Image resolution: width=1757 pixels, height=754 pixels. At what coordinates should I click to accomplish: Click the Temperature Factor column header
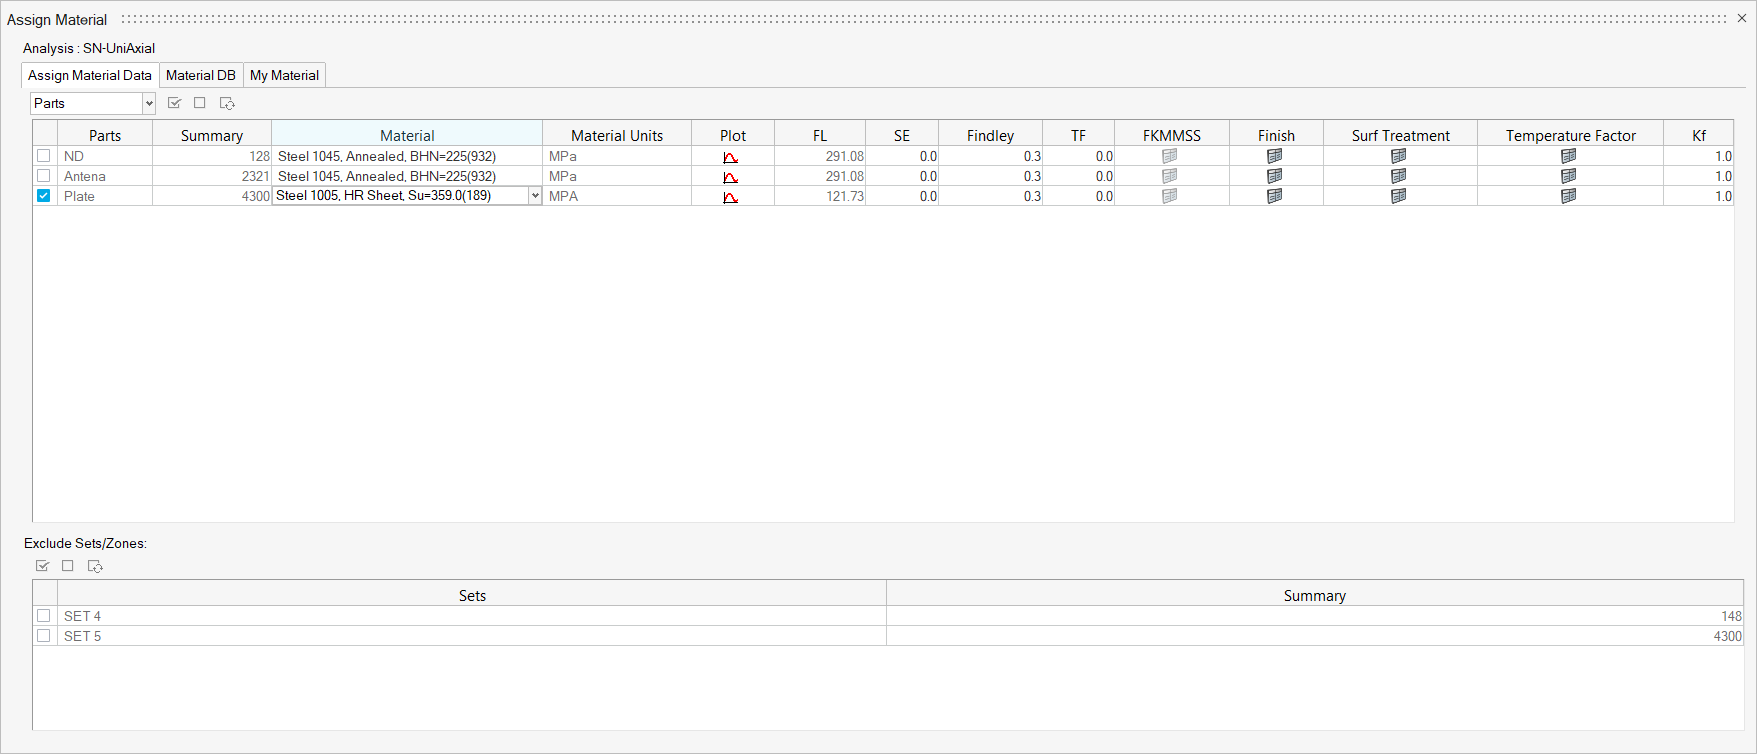1570,135
